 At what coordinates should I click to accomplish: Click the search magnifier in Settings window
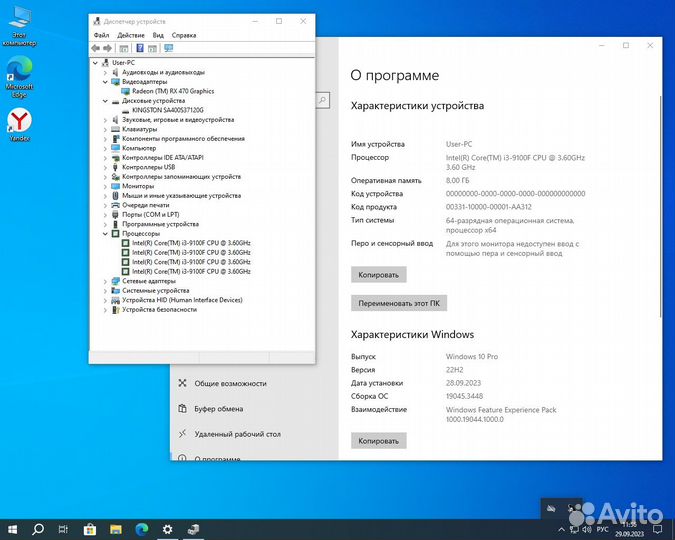(x=322, y=100)
